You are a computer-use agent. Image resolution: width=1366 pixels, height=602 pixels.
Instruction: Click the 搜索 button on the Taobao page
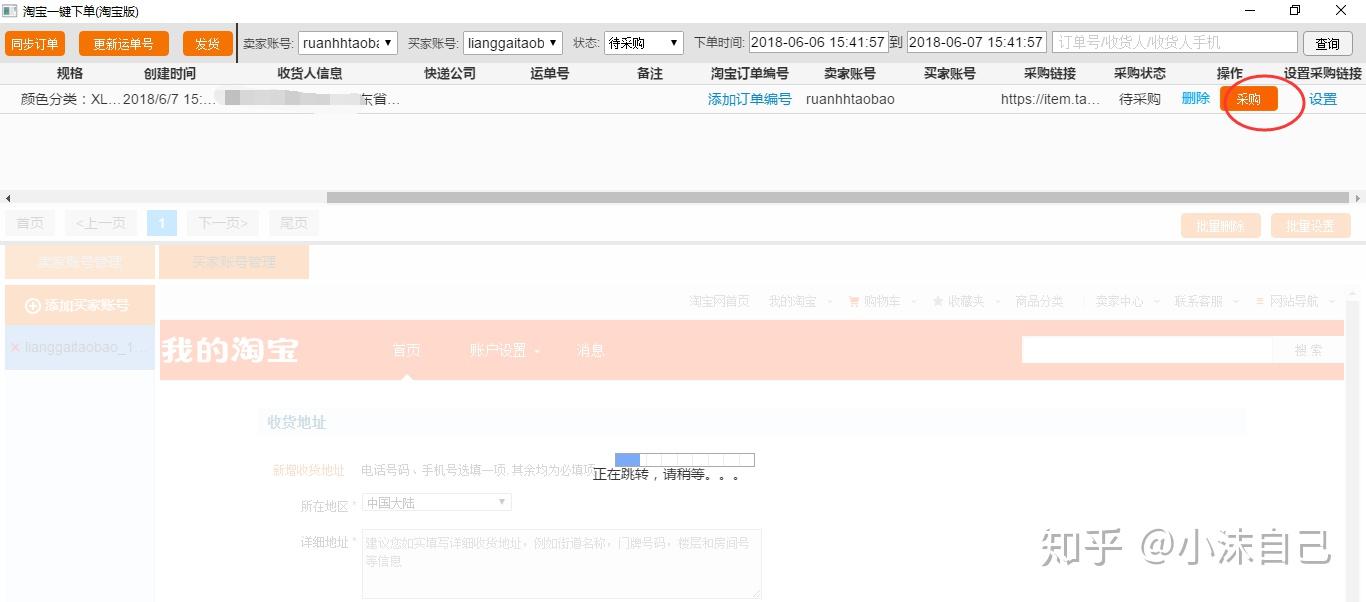(x=1308, y=350)
